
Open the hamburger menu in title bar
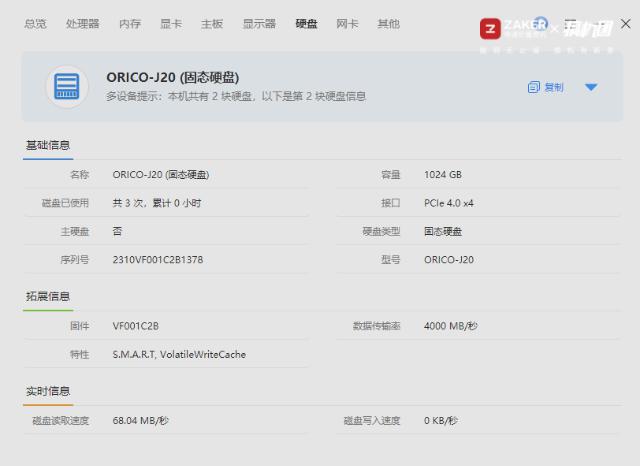570,24
